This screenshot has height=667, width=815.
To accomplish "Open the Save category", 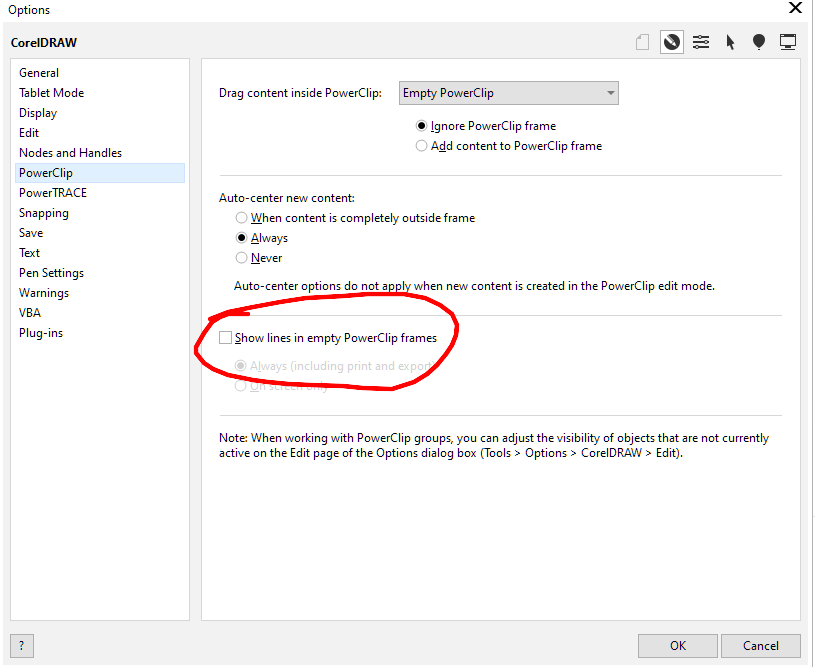I will [x=100, y=233].
